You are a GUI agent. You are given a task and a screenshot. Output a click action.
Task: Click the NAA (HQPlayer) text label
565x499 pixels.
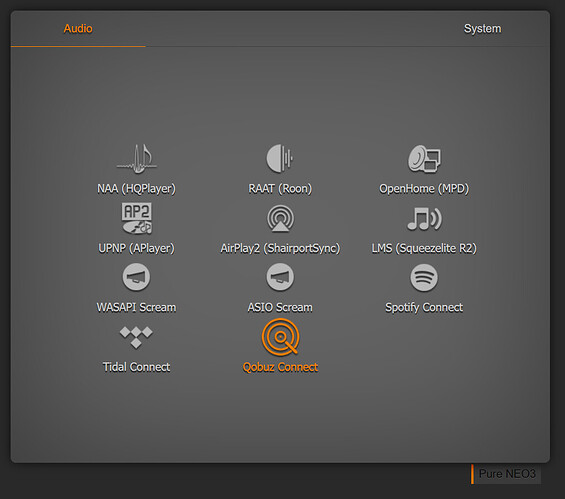click(136, 189)
